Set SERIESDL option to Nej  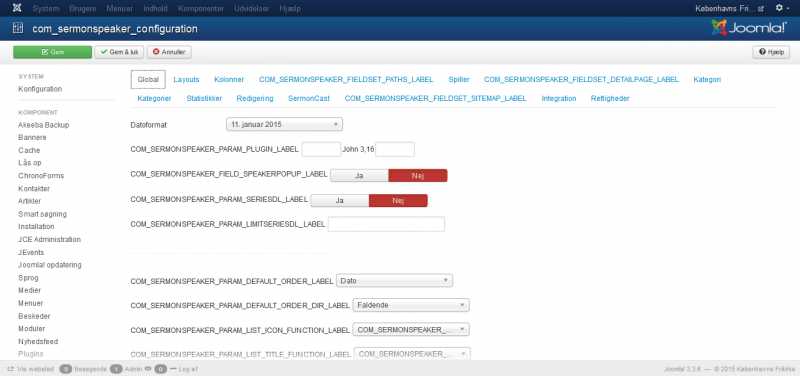398,200
